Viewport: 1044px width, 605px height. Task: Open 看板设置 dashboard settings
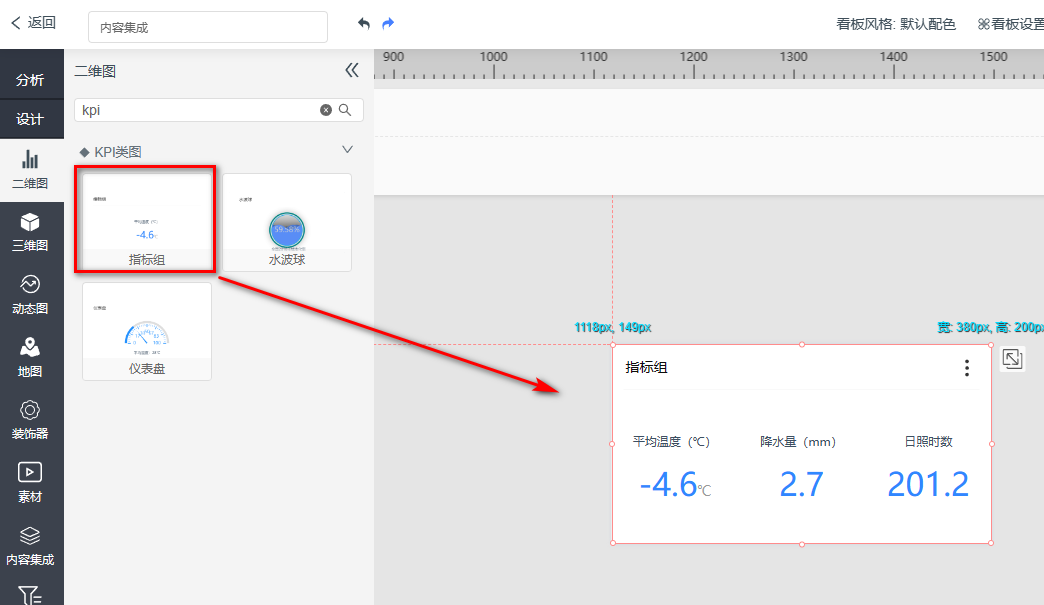point(1010,25)
